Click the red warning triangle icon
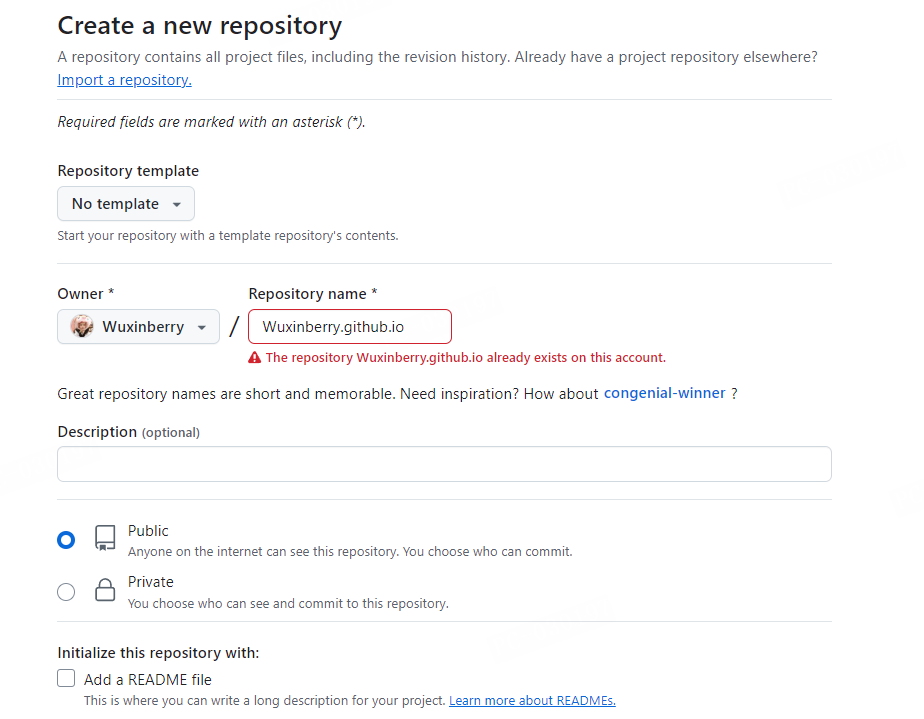This screenshot has width=924, height=719. click(255, 358)
